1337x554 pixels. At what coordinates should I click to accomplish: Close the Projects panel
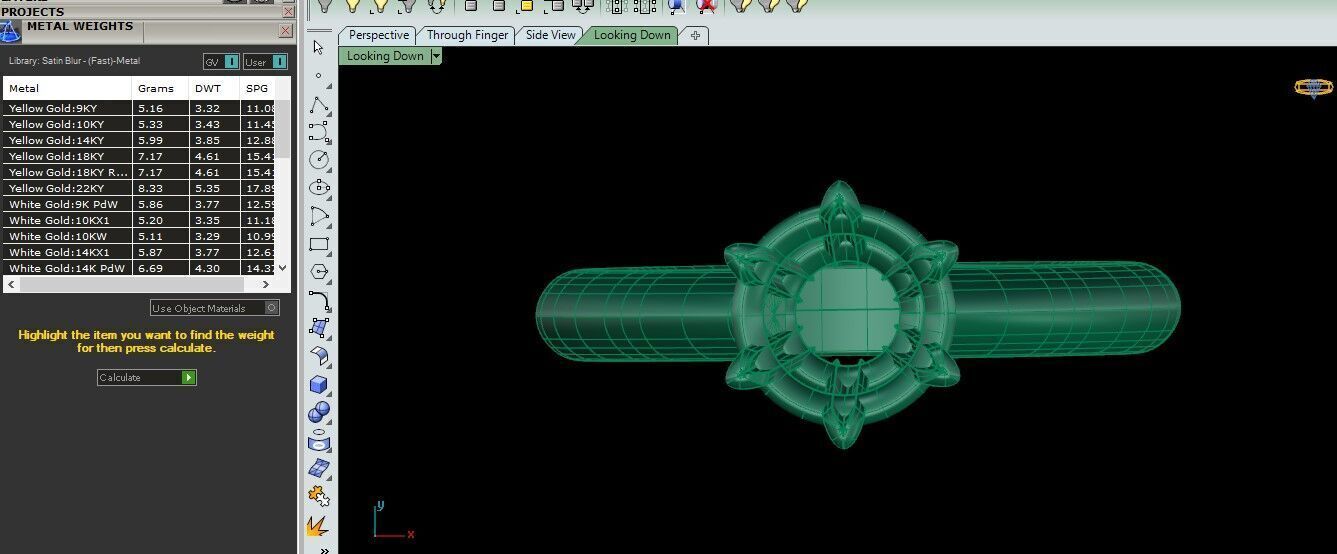pyautogui.click(x=288, y=11)
